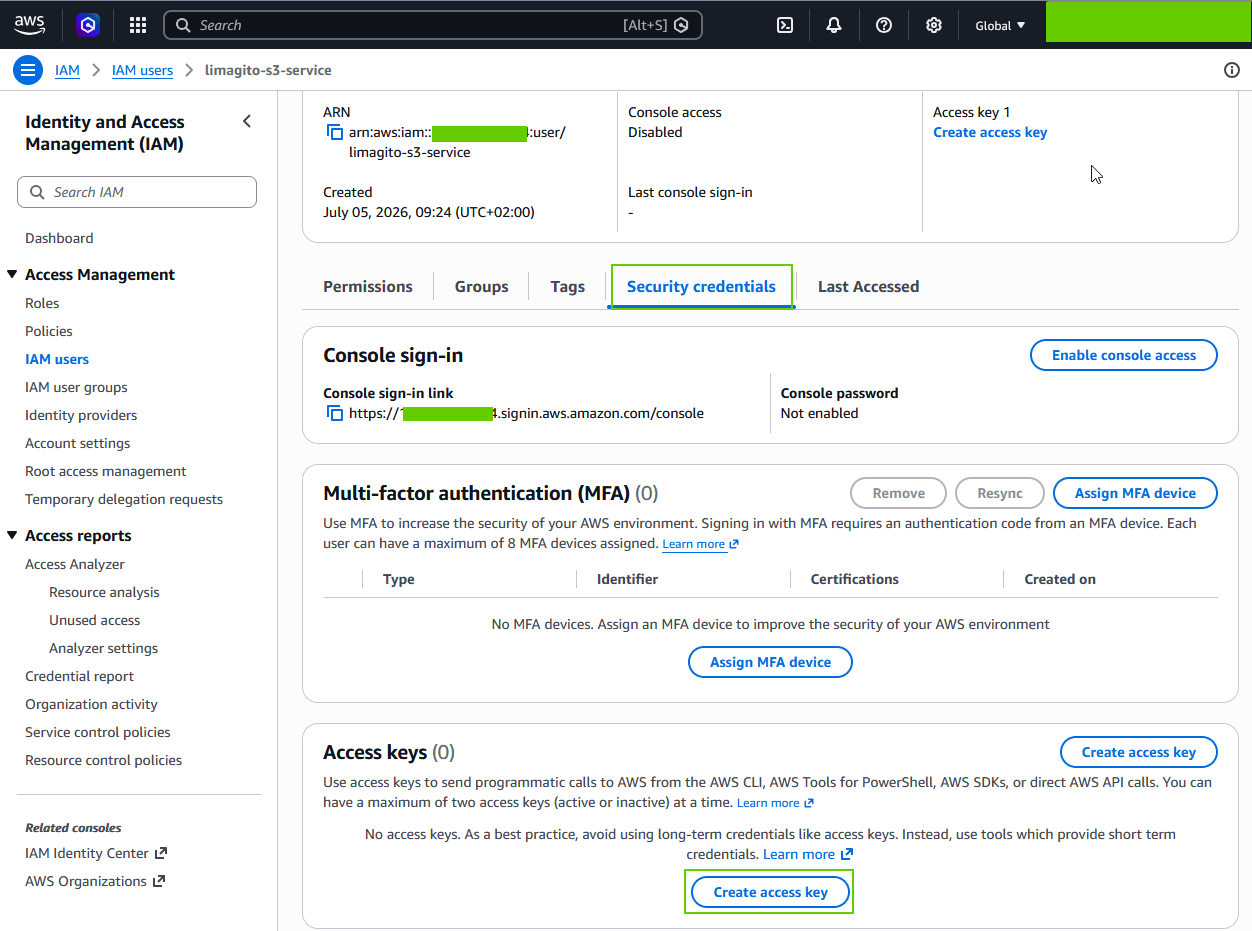Switch to the Last Accessed tab
The image size is (1252, 931).
[868, 286]
